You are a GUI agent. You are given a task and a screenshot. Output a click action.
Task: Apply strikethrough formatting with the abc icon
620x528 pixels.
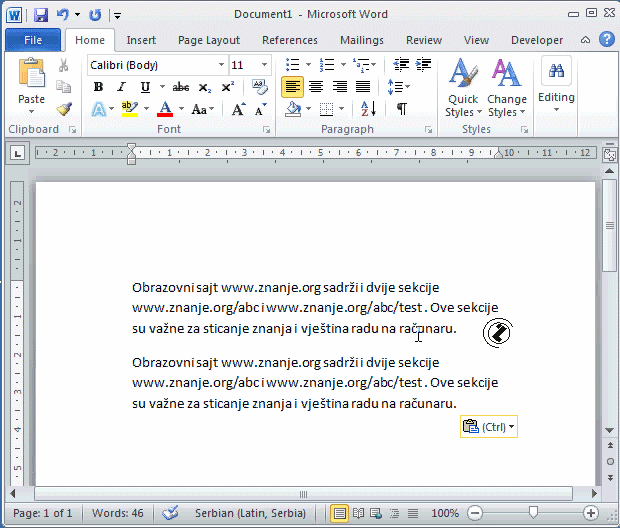pyautogui.click(x=181, y=87)
